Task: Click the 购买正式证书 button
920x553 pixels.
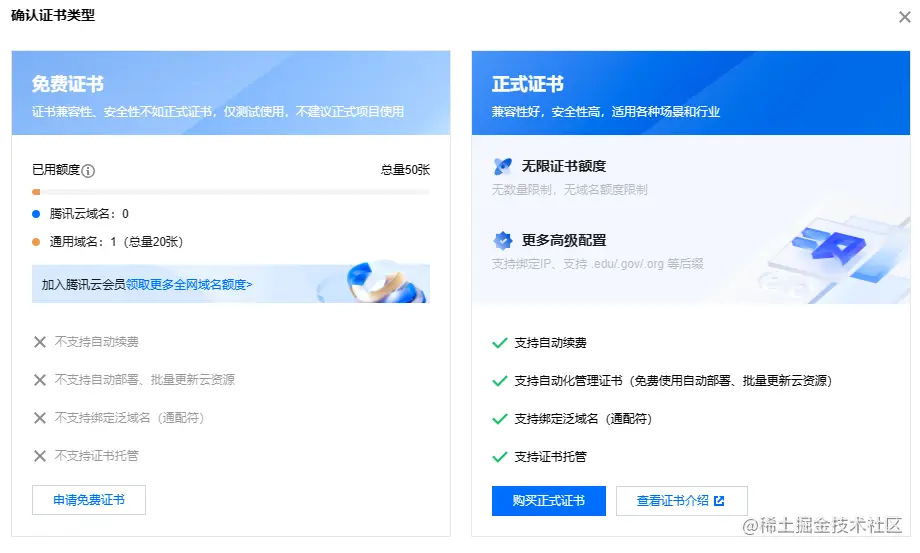Action: (549, 501)
